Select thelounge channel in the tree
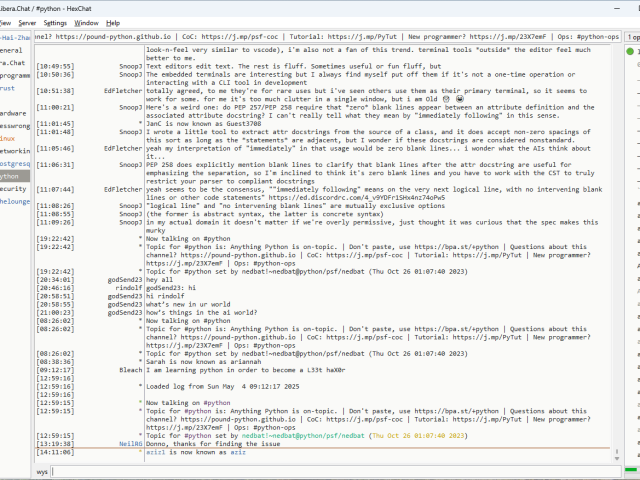 (x=15, y=201)
